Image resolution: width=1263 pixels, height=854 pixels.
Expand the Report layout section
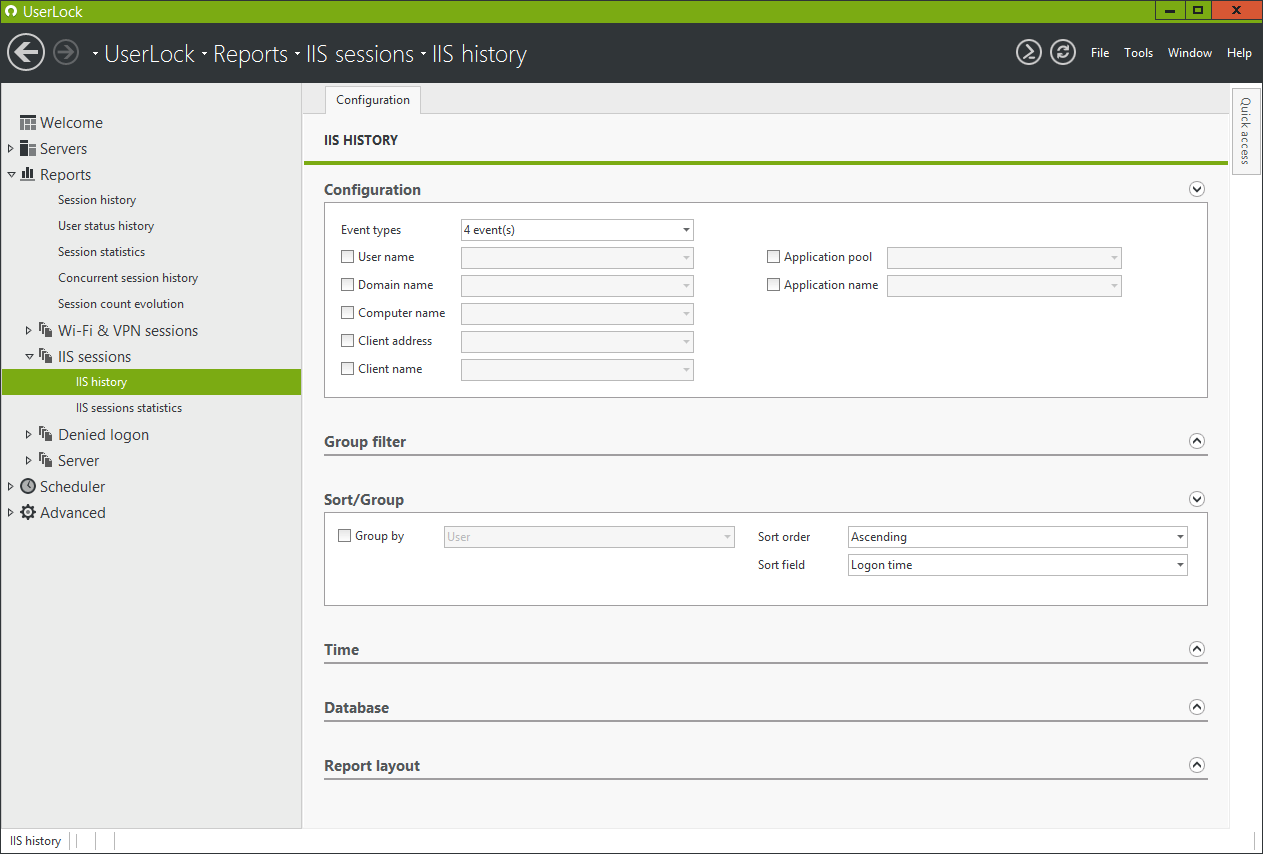click(1197, 765)
